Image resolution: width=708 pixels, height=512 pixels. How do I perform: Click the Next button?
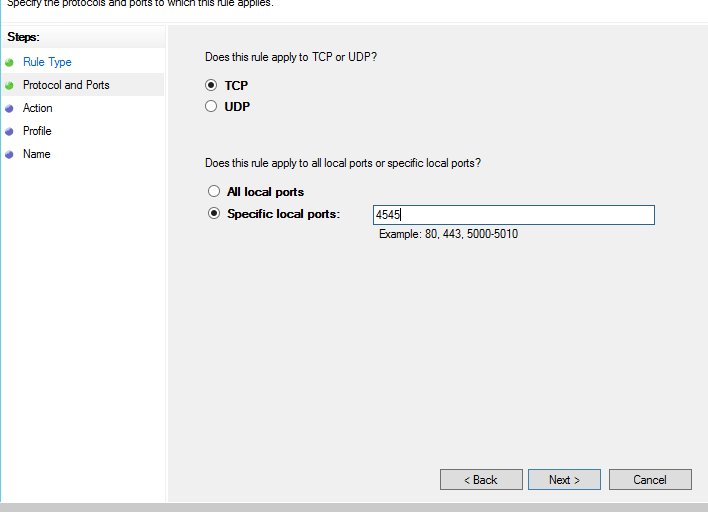point(564,479)
